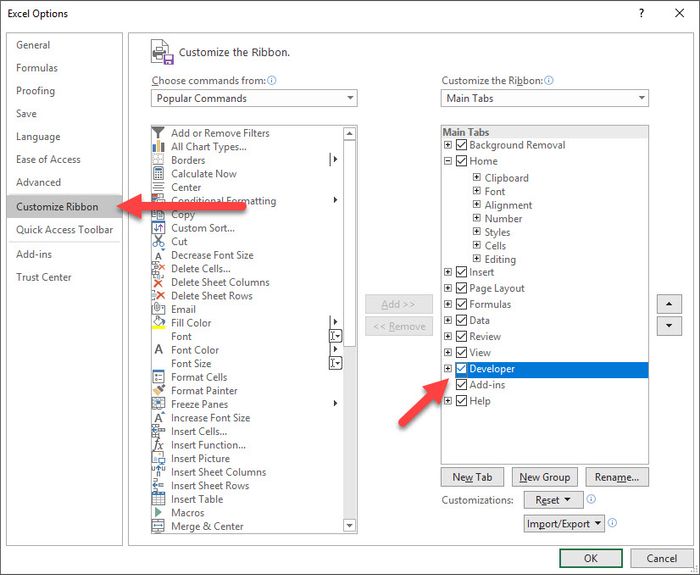
Task: Confirm settings with the OK button
Action: [591, 558]
